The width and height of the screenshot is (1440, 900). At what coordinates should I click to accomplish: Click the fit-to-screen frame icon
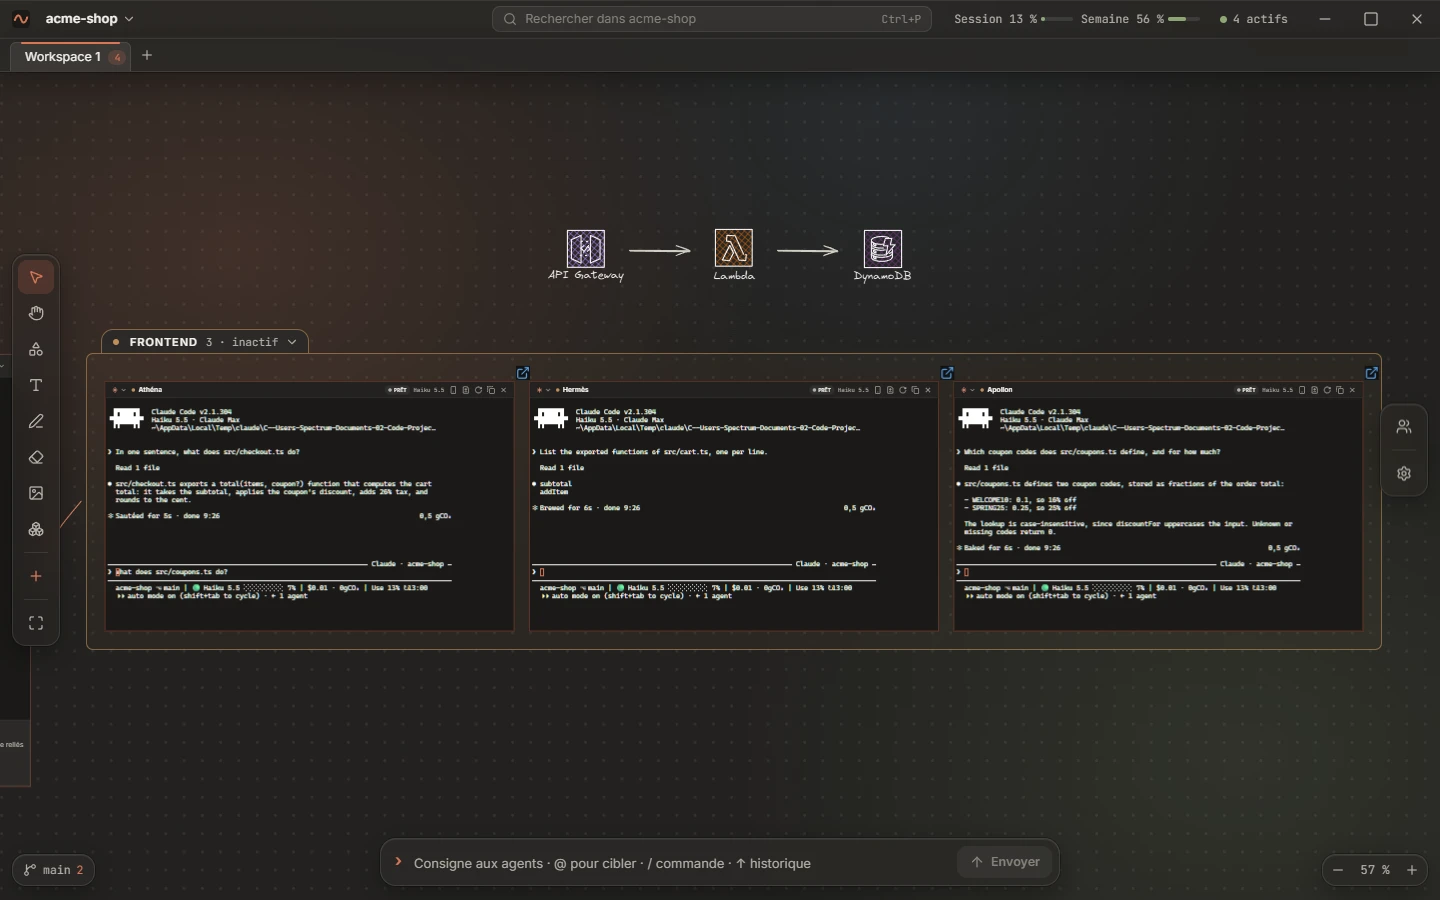(x=36, y=624)
